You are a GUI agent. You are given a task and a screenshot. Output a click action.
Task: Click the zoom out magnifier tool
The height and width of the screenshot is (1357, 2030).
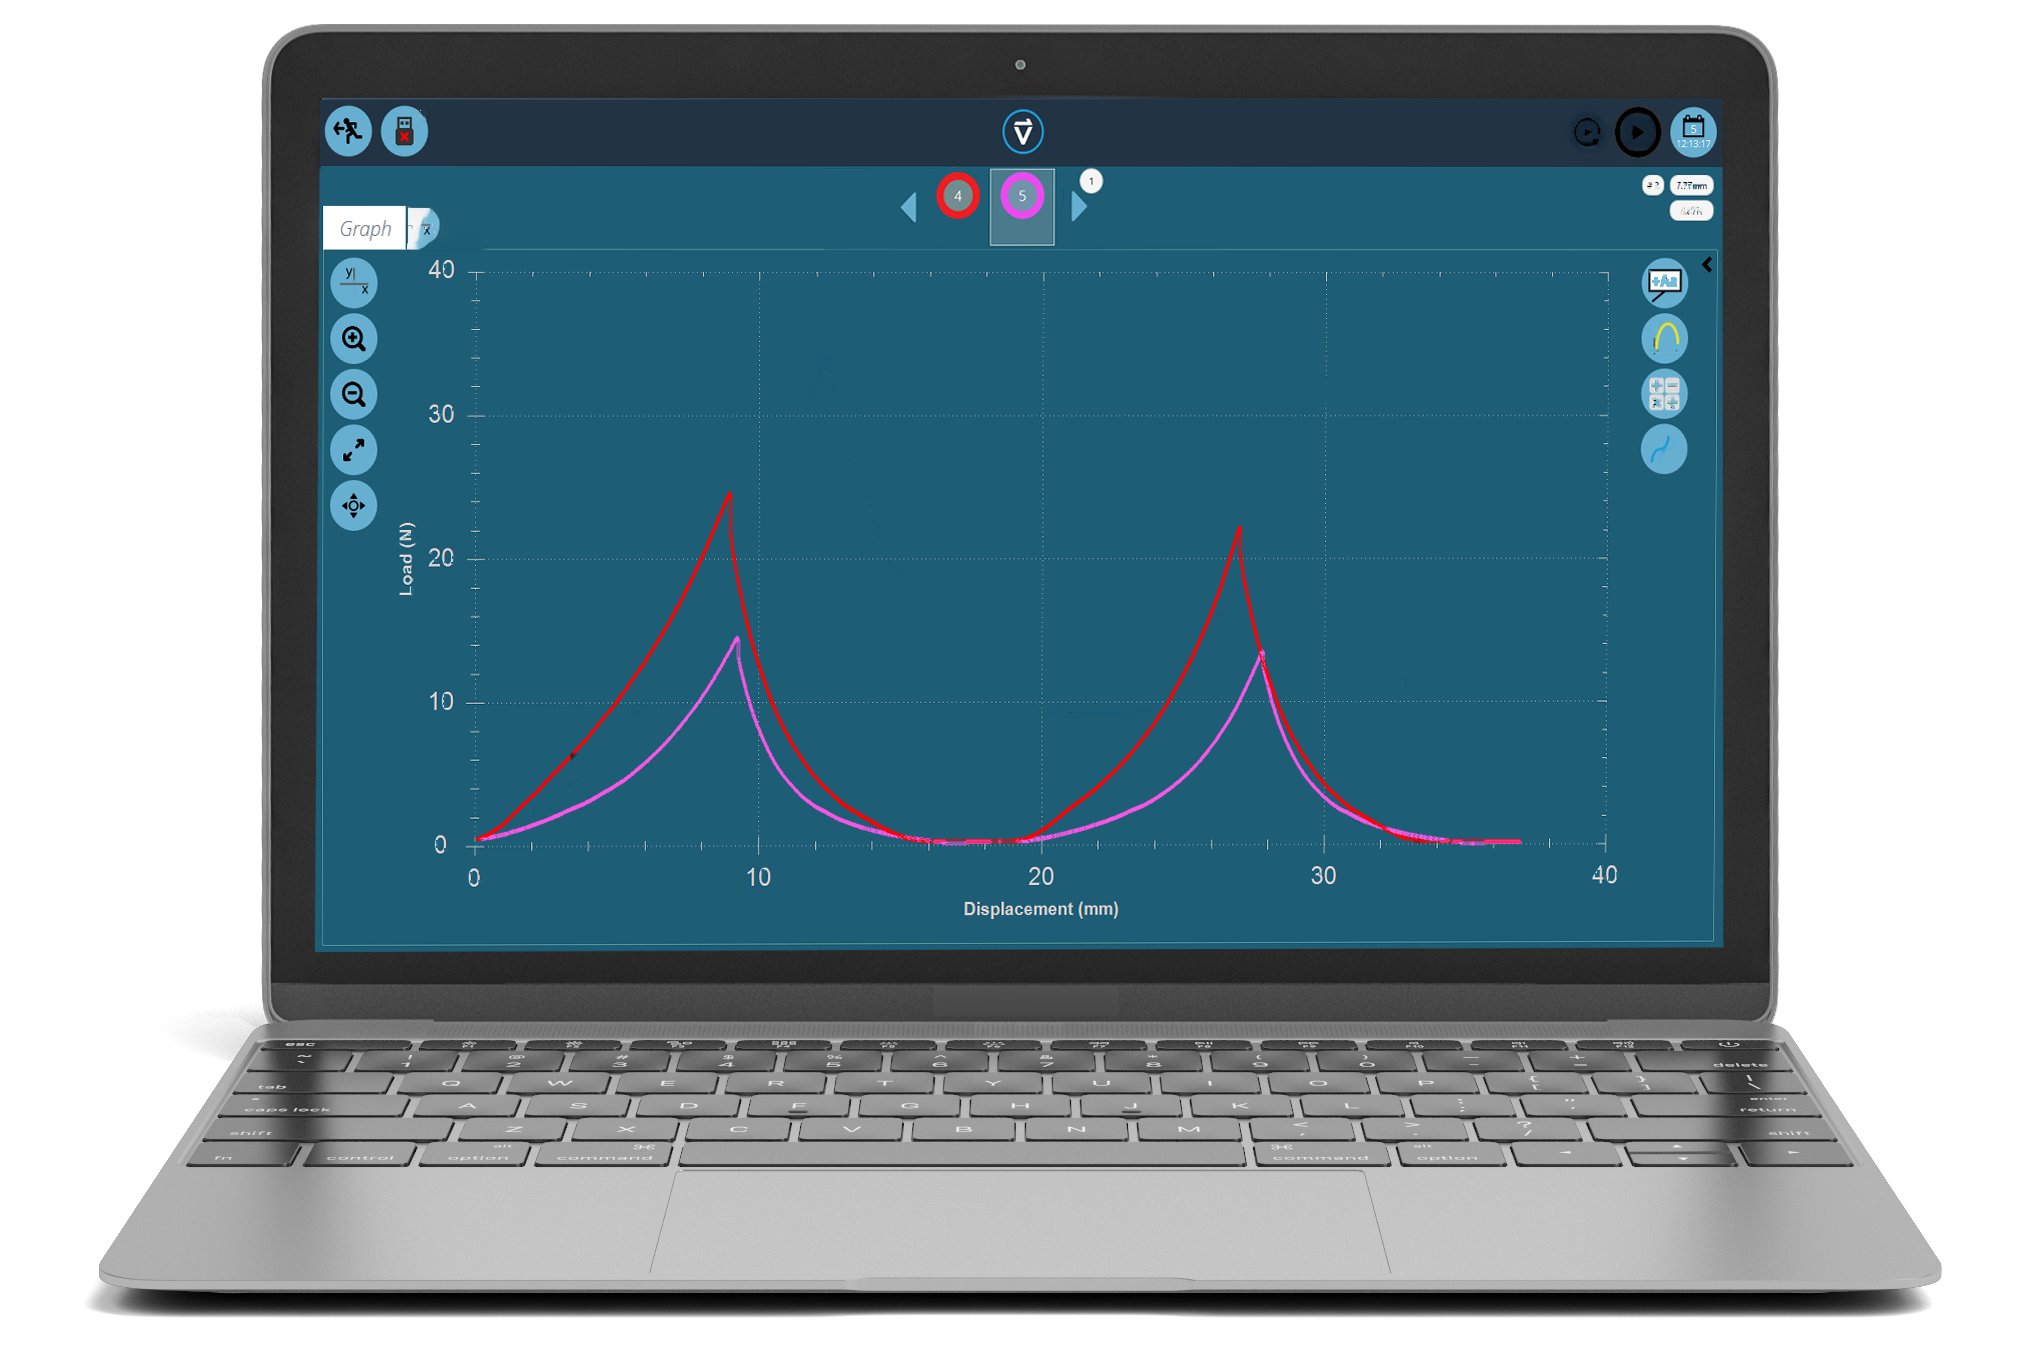pyautogui.click(x=354, y=394)
